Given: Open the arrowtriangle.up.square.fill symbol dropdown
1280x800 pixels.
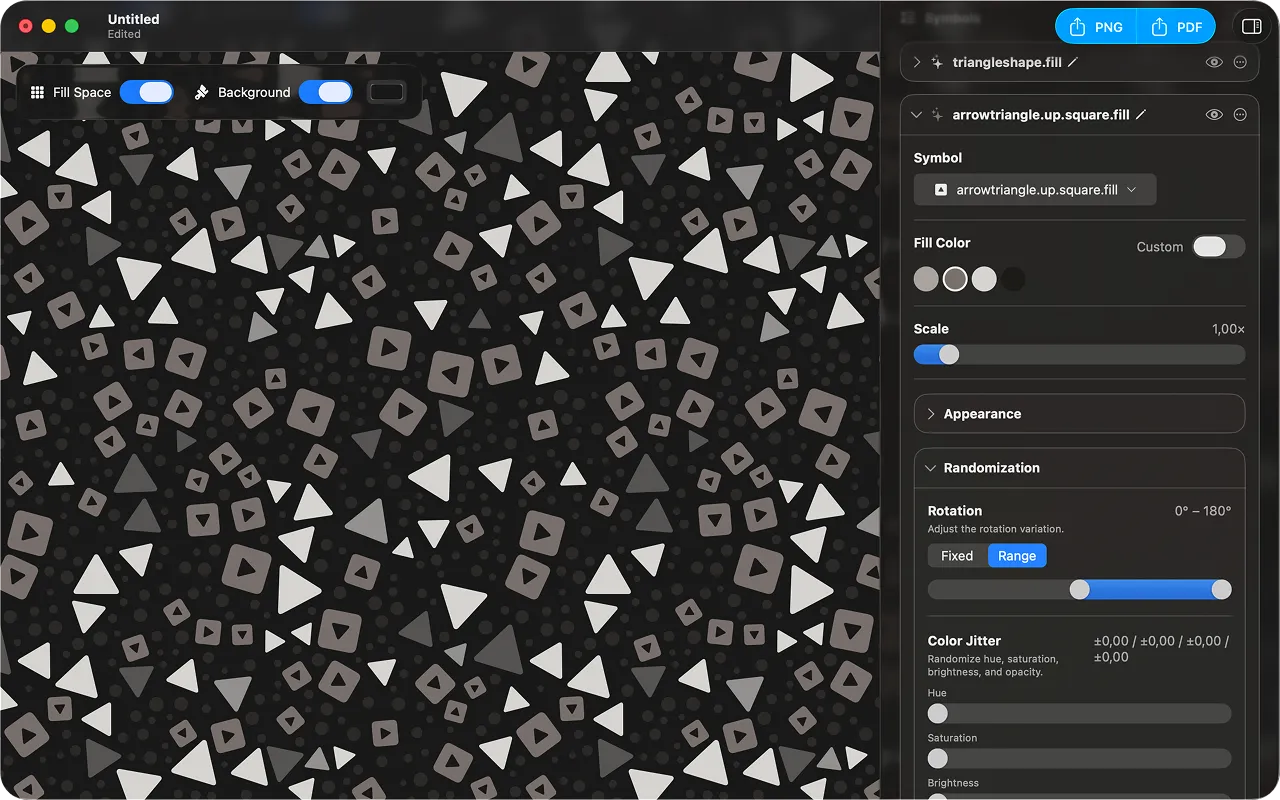Looking at the screenshot, I should tap(1035, 189).
